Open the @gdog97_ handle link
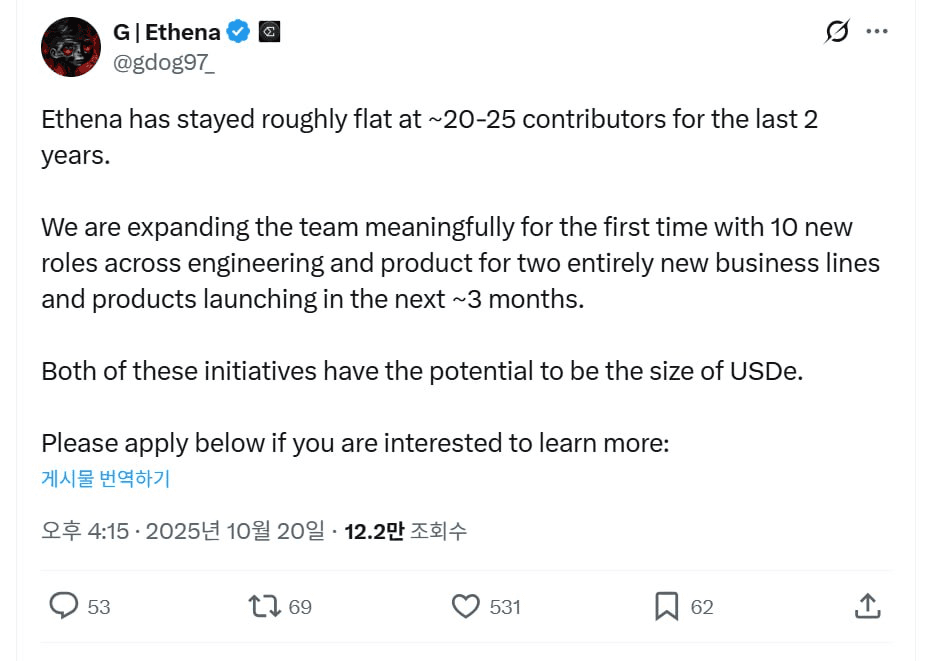This screenshot has width=946, height=661. [x=164, y=63]
